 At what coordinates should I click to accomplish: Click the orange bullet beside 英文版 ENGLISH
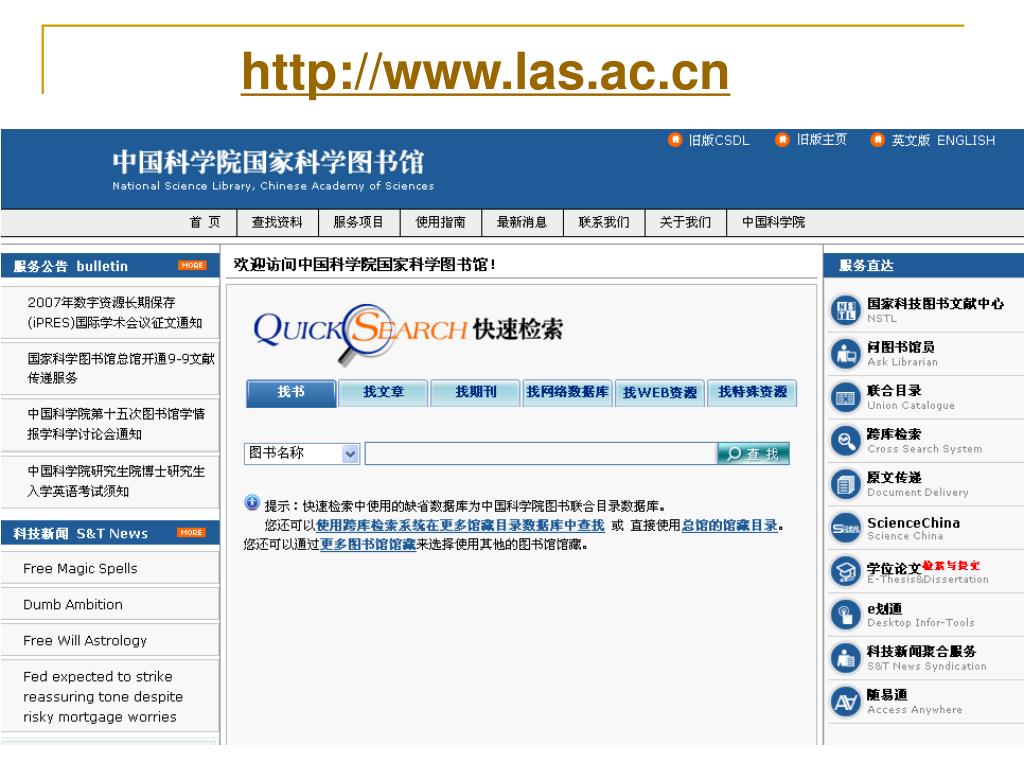878,140
